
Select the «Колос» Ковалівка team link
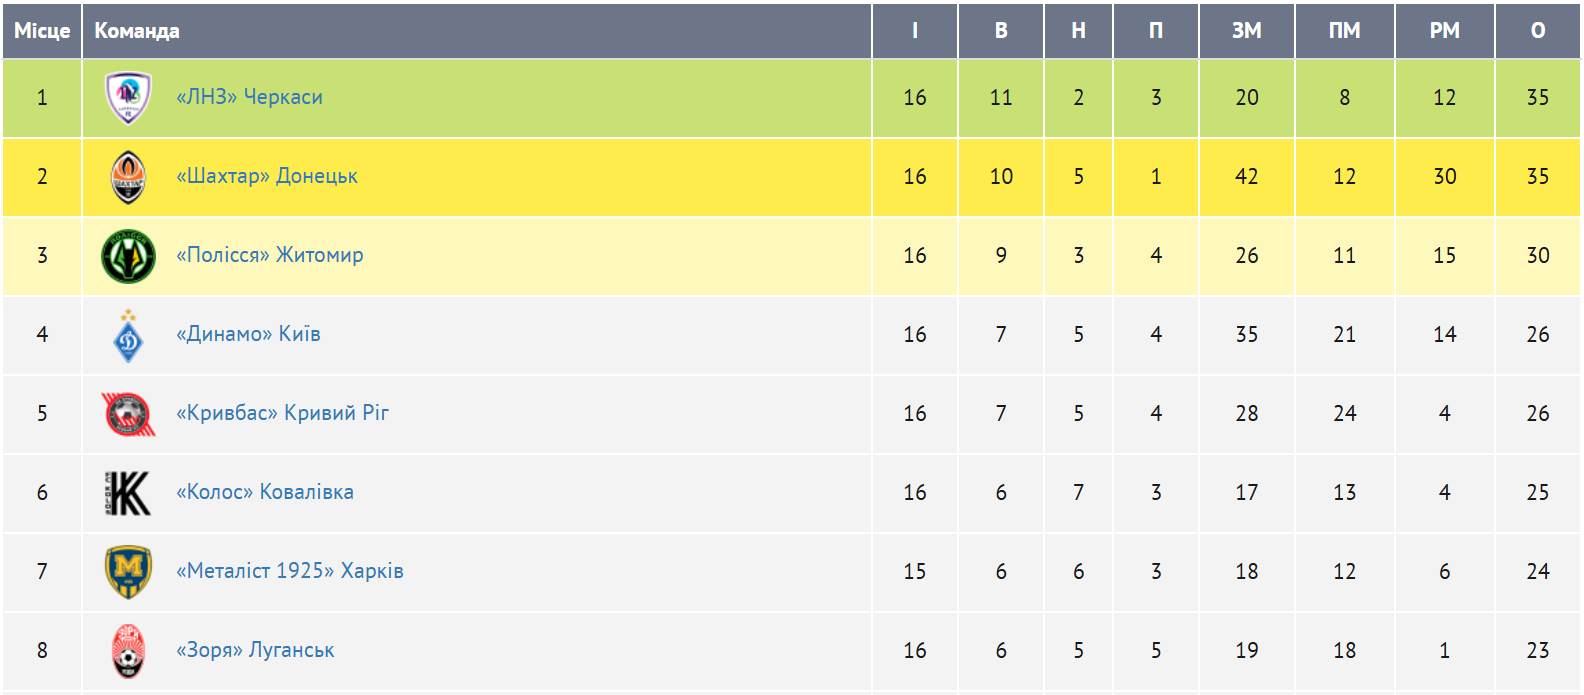265,492
